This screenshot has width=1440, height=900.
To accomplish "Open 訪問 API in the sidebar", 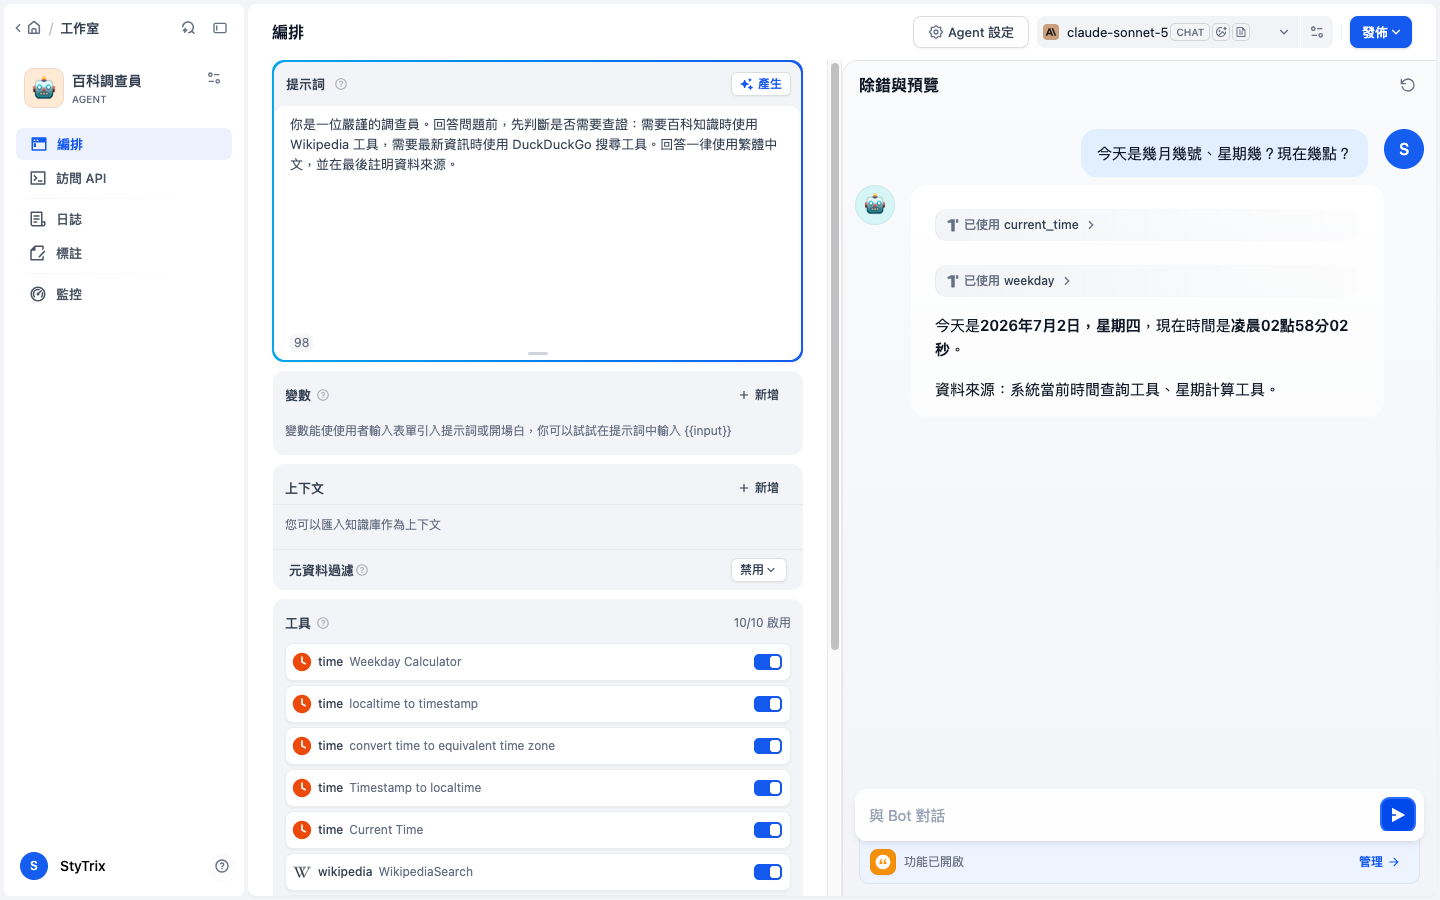I will [124, 178].
